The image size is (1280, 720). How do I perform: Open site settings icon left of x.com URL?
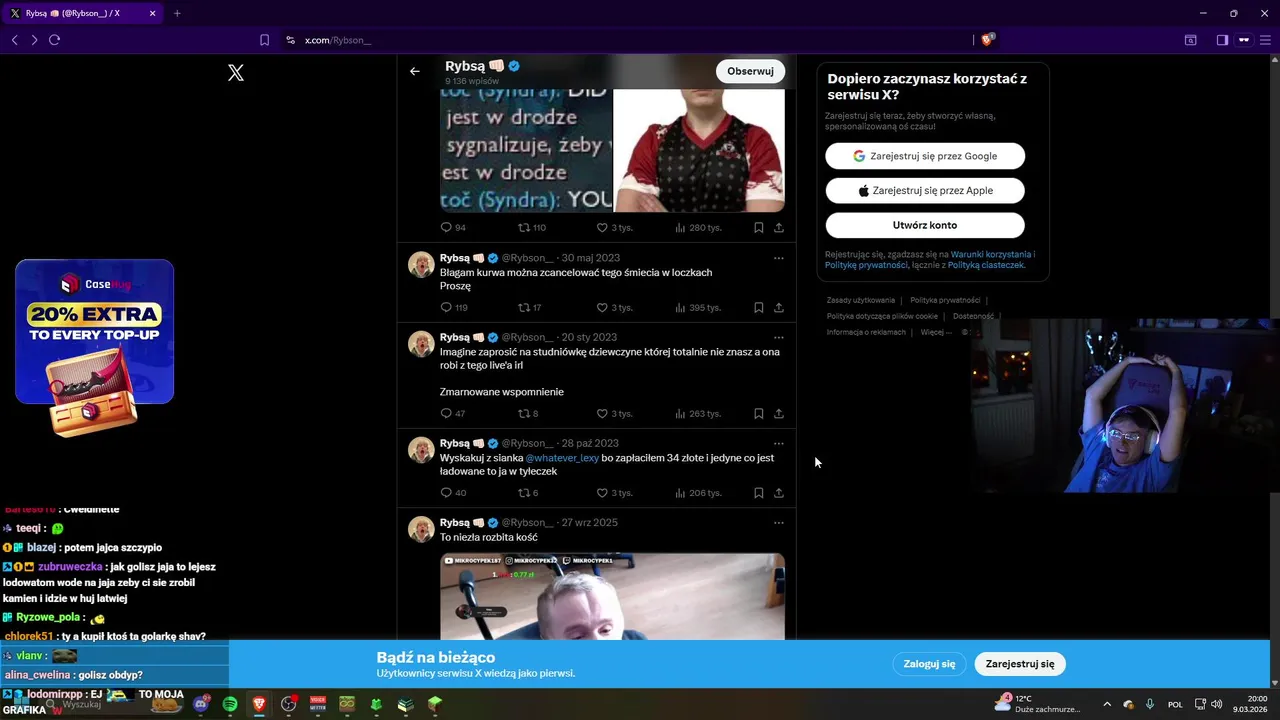pyautogui.click(x=290, y=40)
